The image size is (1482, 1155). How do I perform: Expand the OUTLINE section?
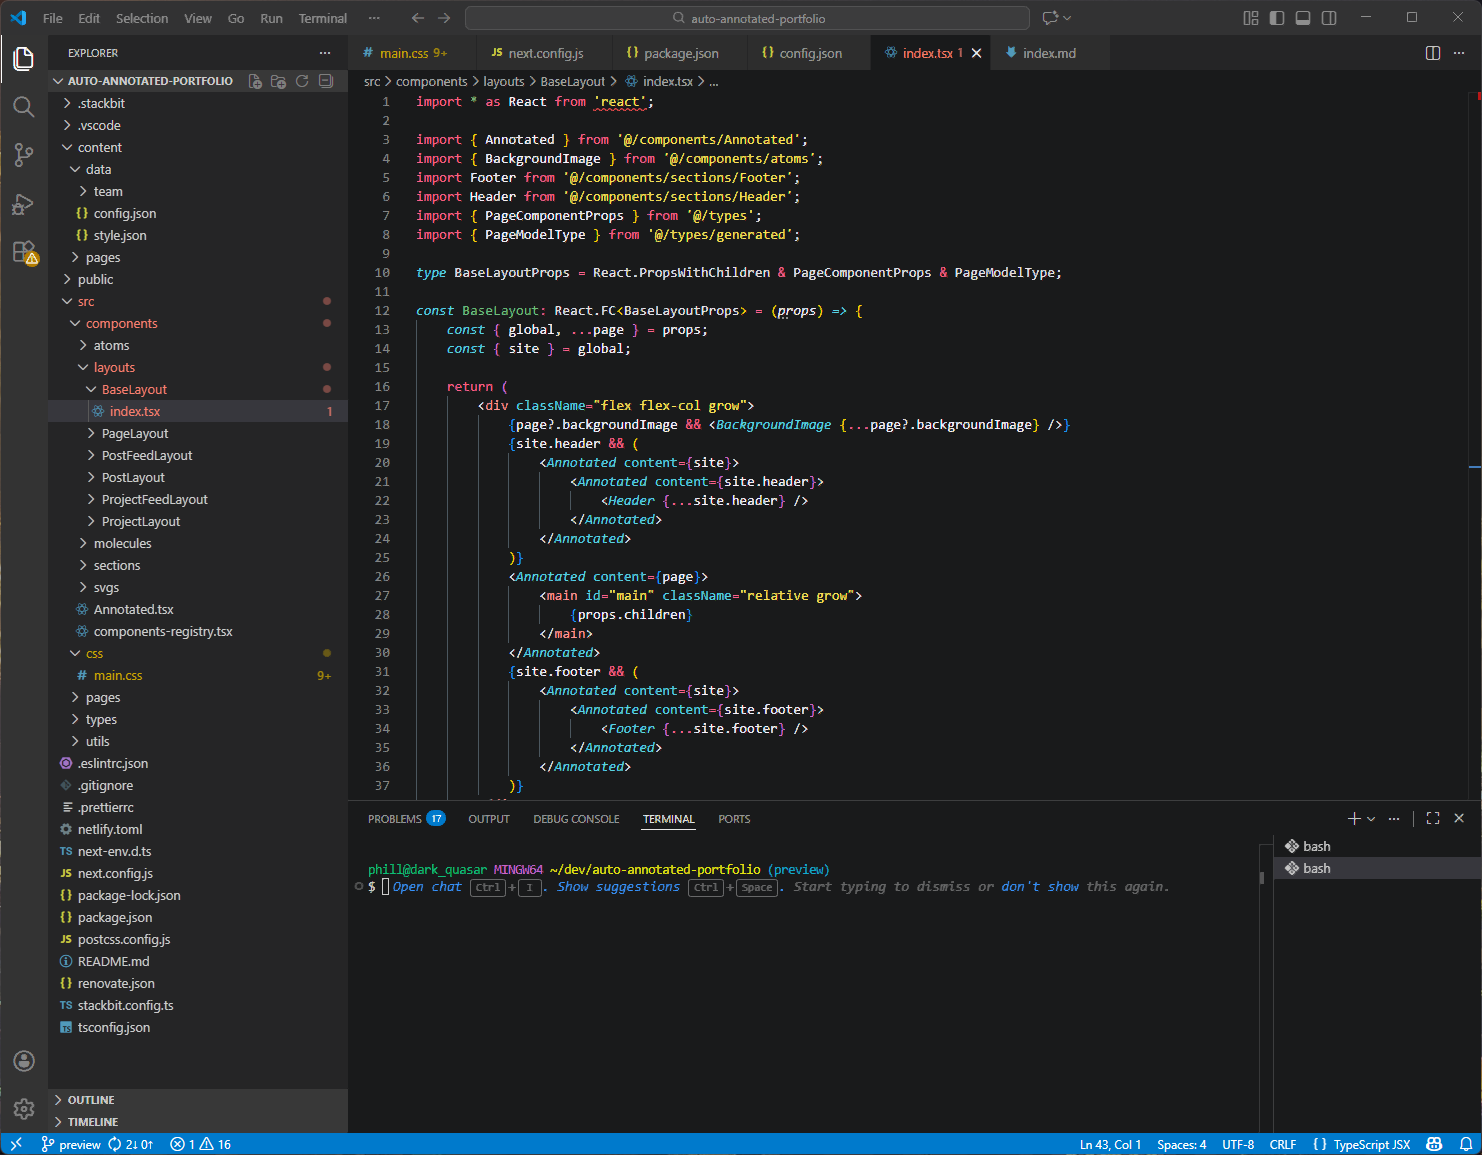[x=91, y=1100]
